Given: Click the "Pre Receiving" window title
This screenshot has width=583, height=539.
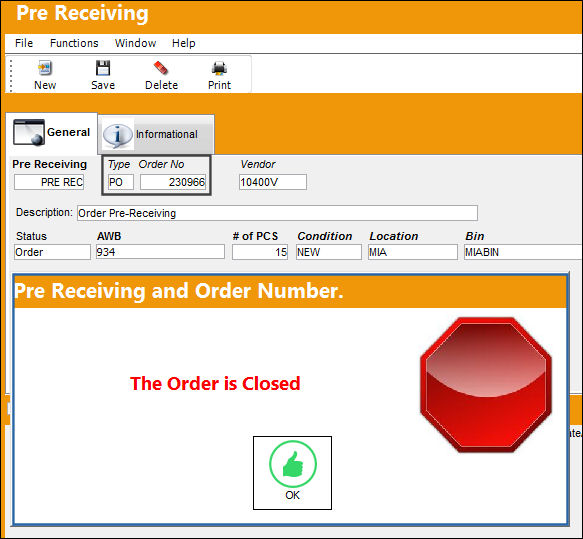Looking at the screenshot, I should click(82, 13).
